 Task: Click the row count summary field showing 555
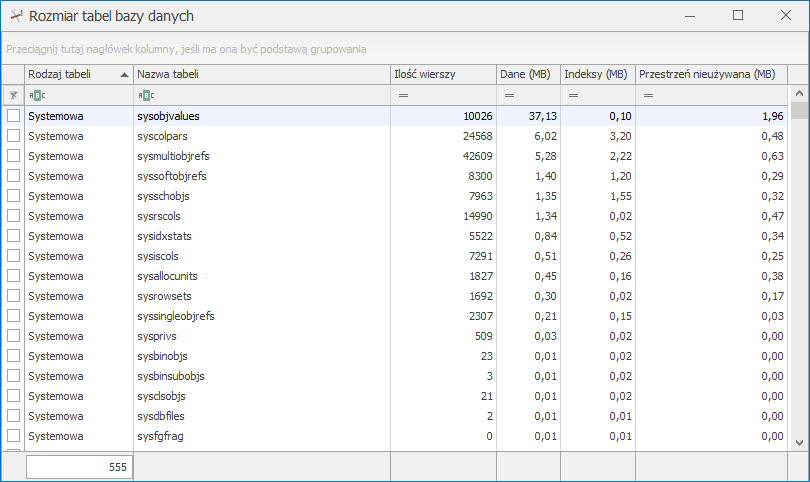[x=79, y=466]
